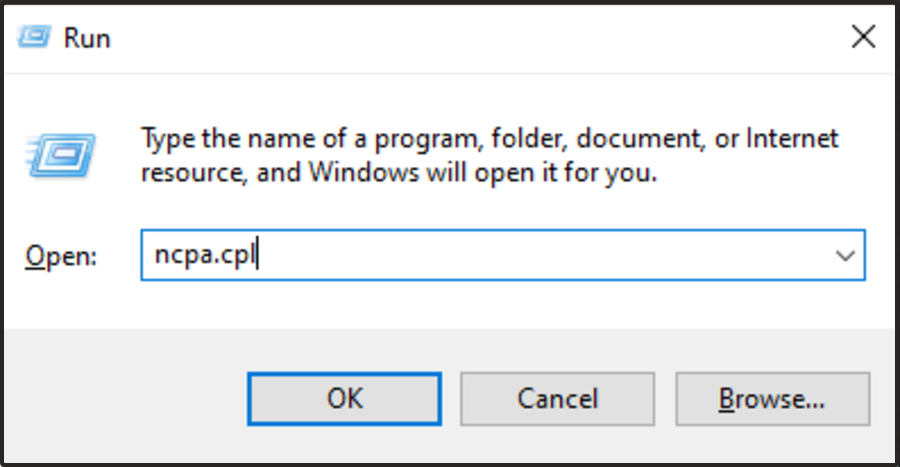
Task: Close the Run dialog with the X
Action: (x=862, y=38)
